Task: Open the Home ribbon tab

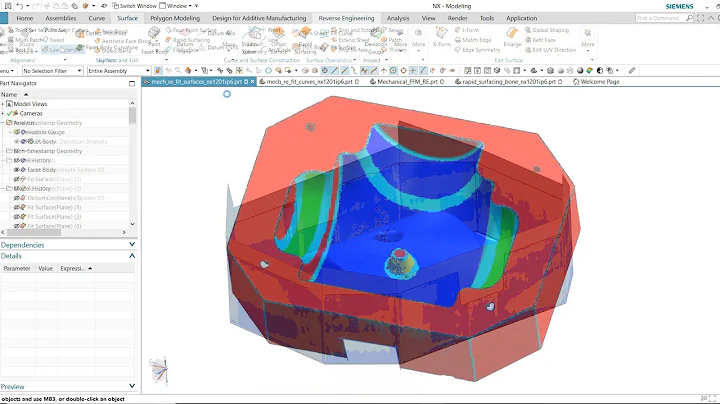Action: tap(25, 18)
